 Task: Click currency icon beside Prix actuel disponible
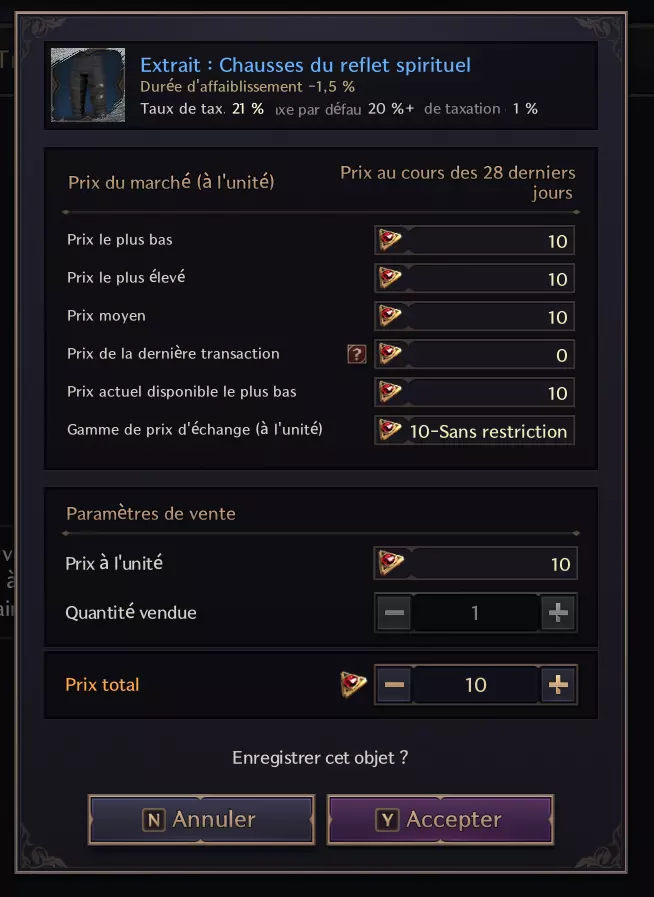pos(389,392)
